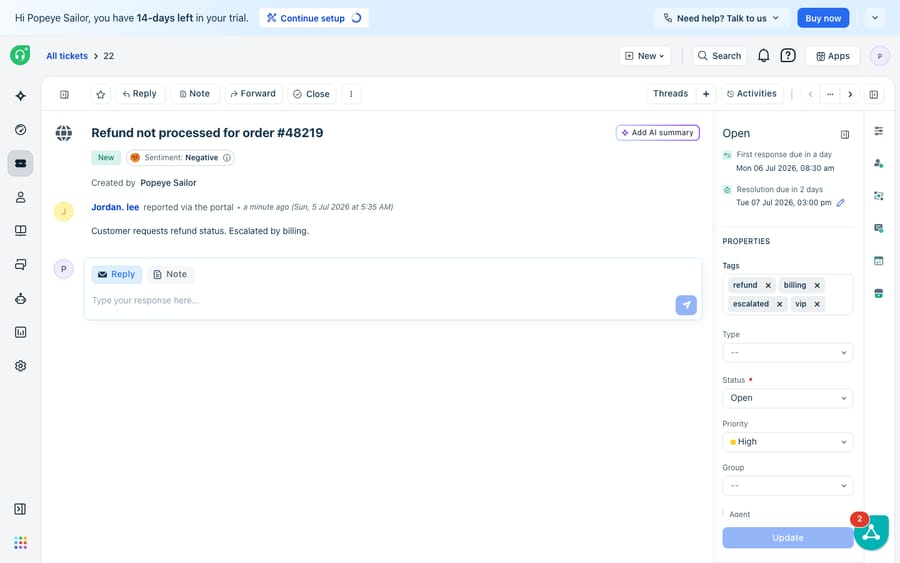
Task: Open the Admin settings gear icon
Action: 21,366
